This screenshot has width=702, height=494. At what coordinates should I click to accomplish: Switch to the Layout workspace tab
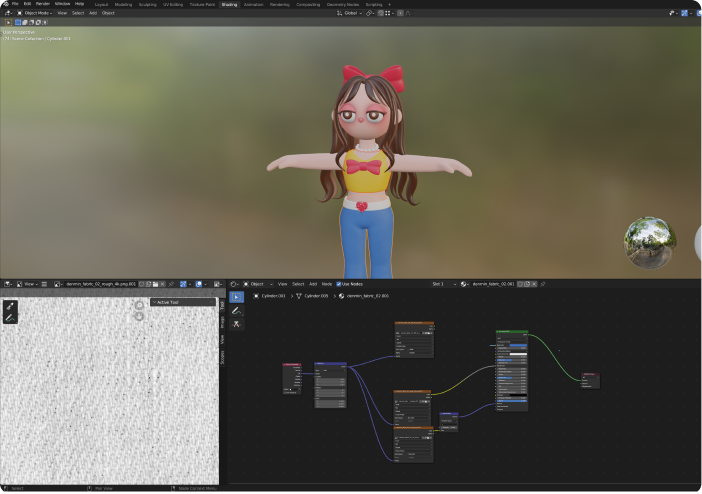click(101, 4)
